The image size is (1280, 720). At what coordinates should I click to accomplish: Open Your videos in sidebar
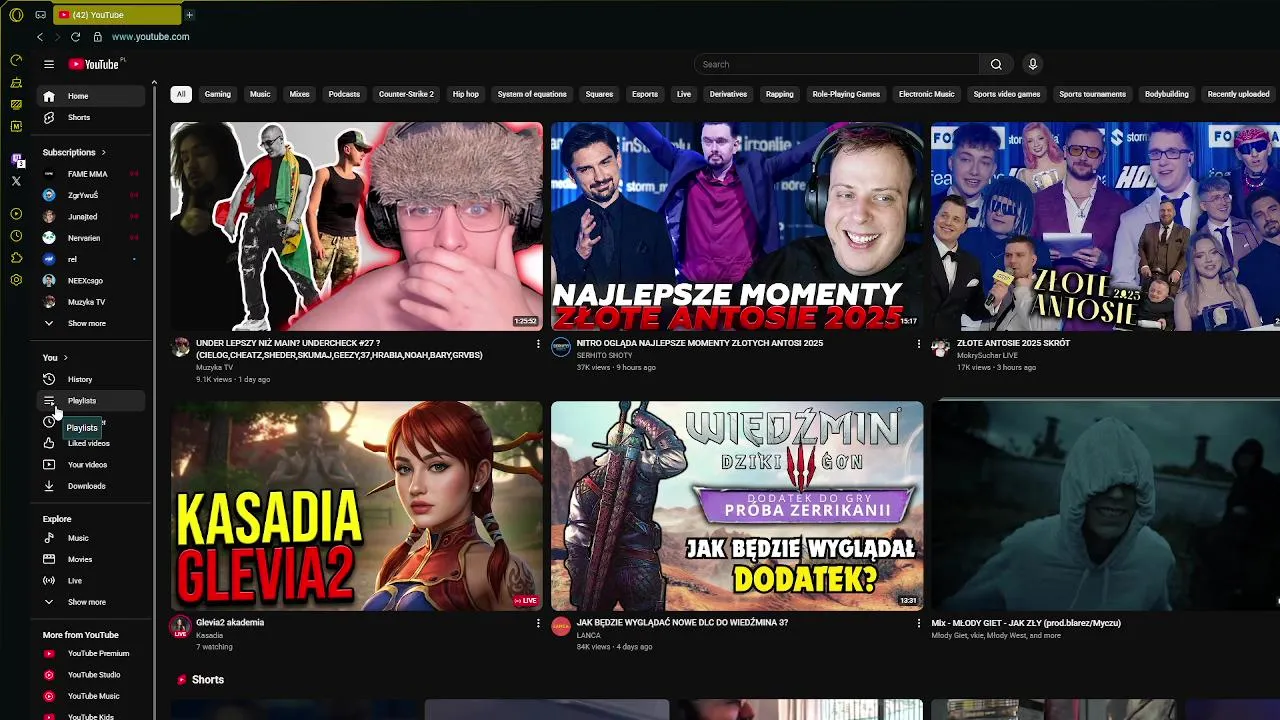point(92,465)
